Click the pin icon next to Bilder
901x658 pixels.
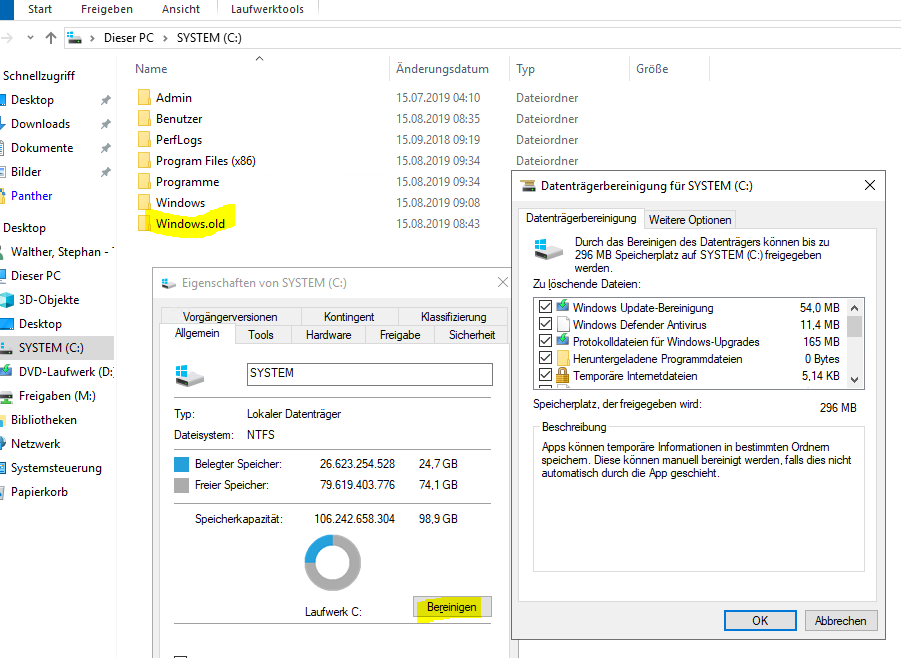click(x=106, y=172)
